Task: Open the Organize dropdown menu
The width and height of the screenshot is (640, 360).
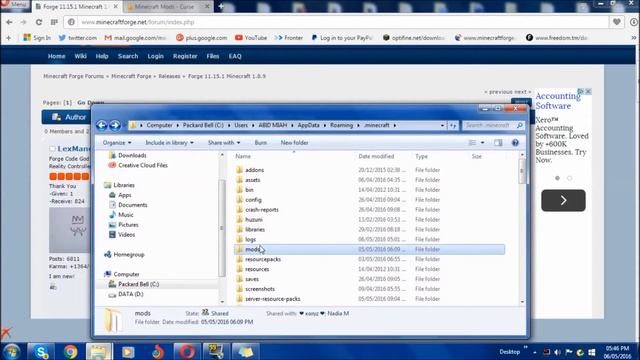Action: click(x=117, y=142)
